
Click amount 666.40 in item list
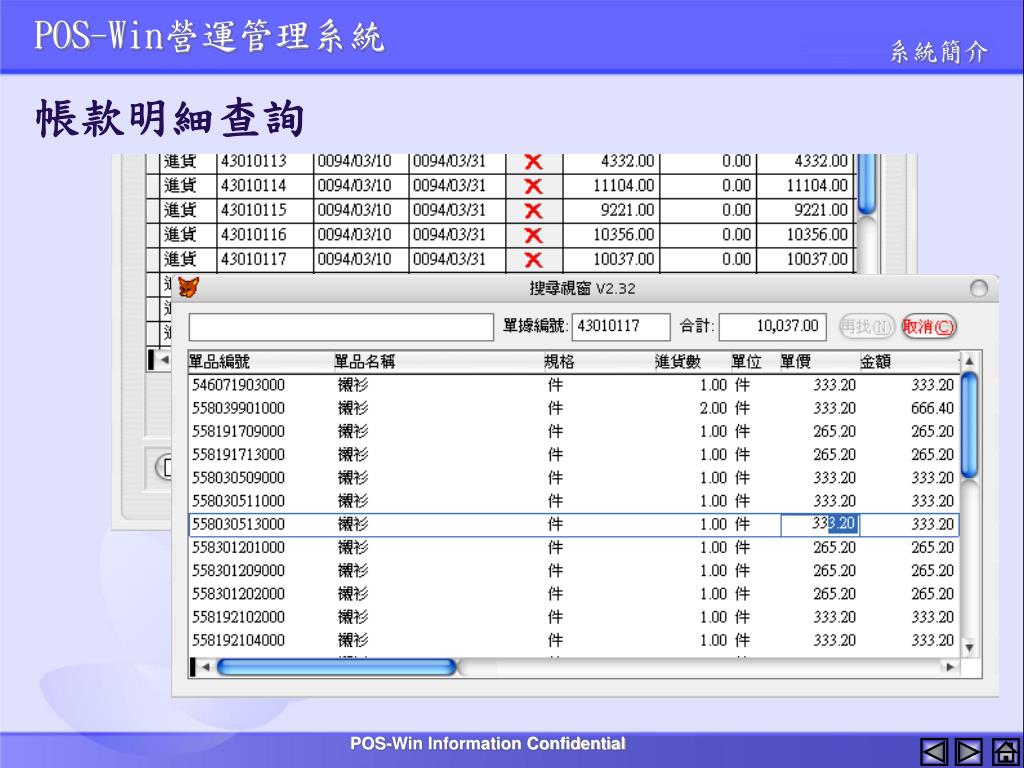coord(933,409)
